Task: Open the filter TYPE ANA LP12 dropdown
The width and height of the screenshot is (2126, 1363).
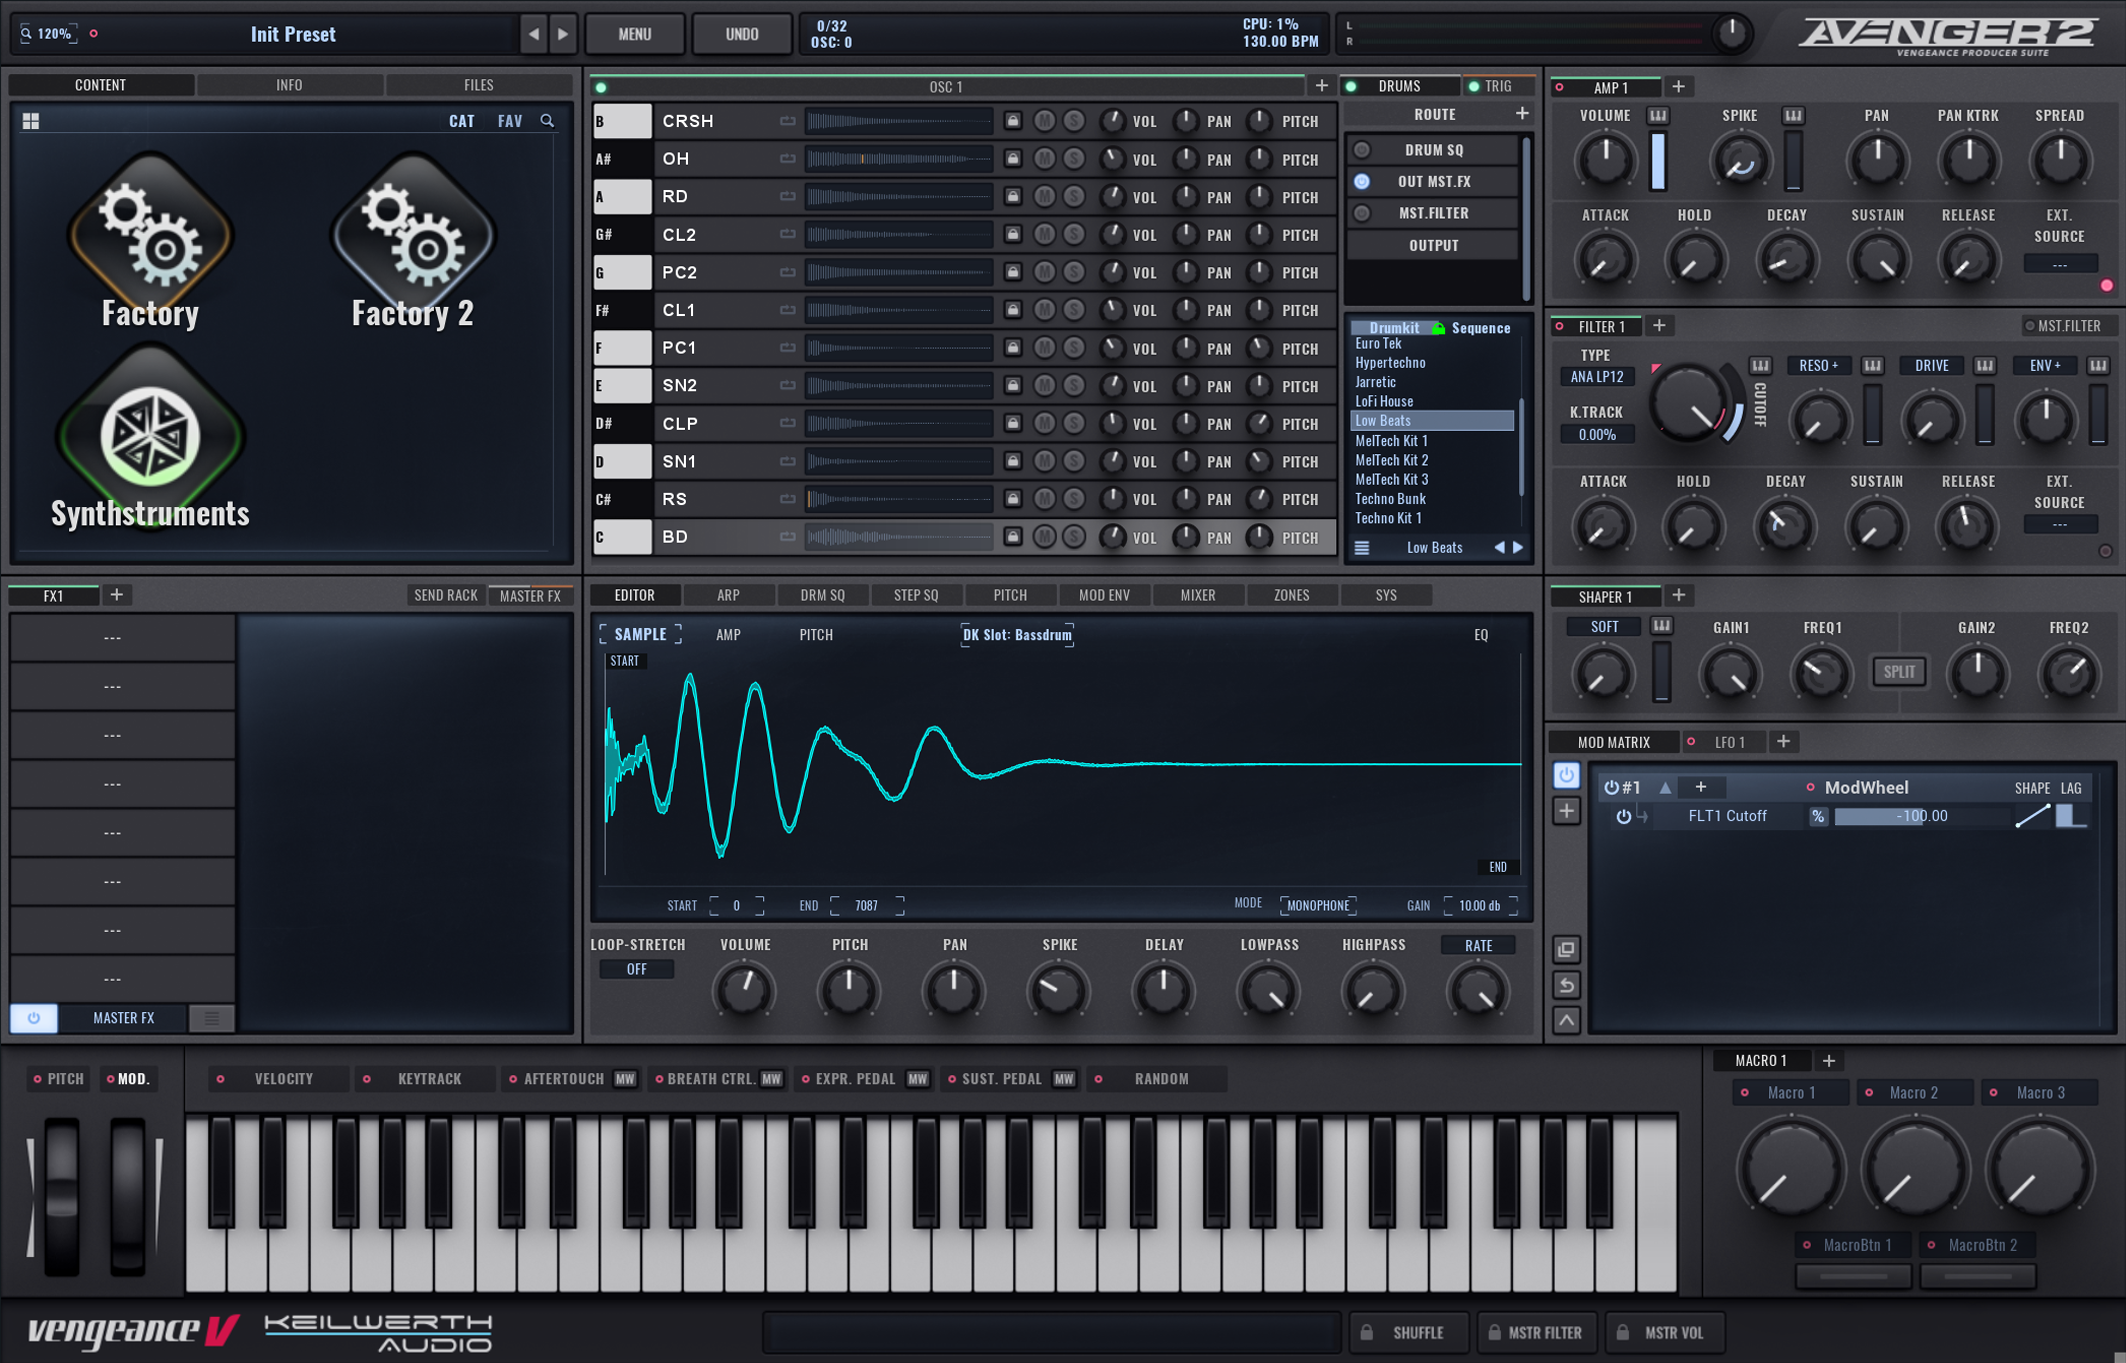Action: (1596, 377)
